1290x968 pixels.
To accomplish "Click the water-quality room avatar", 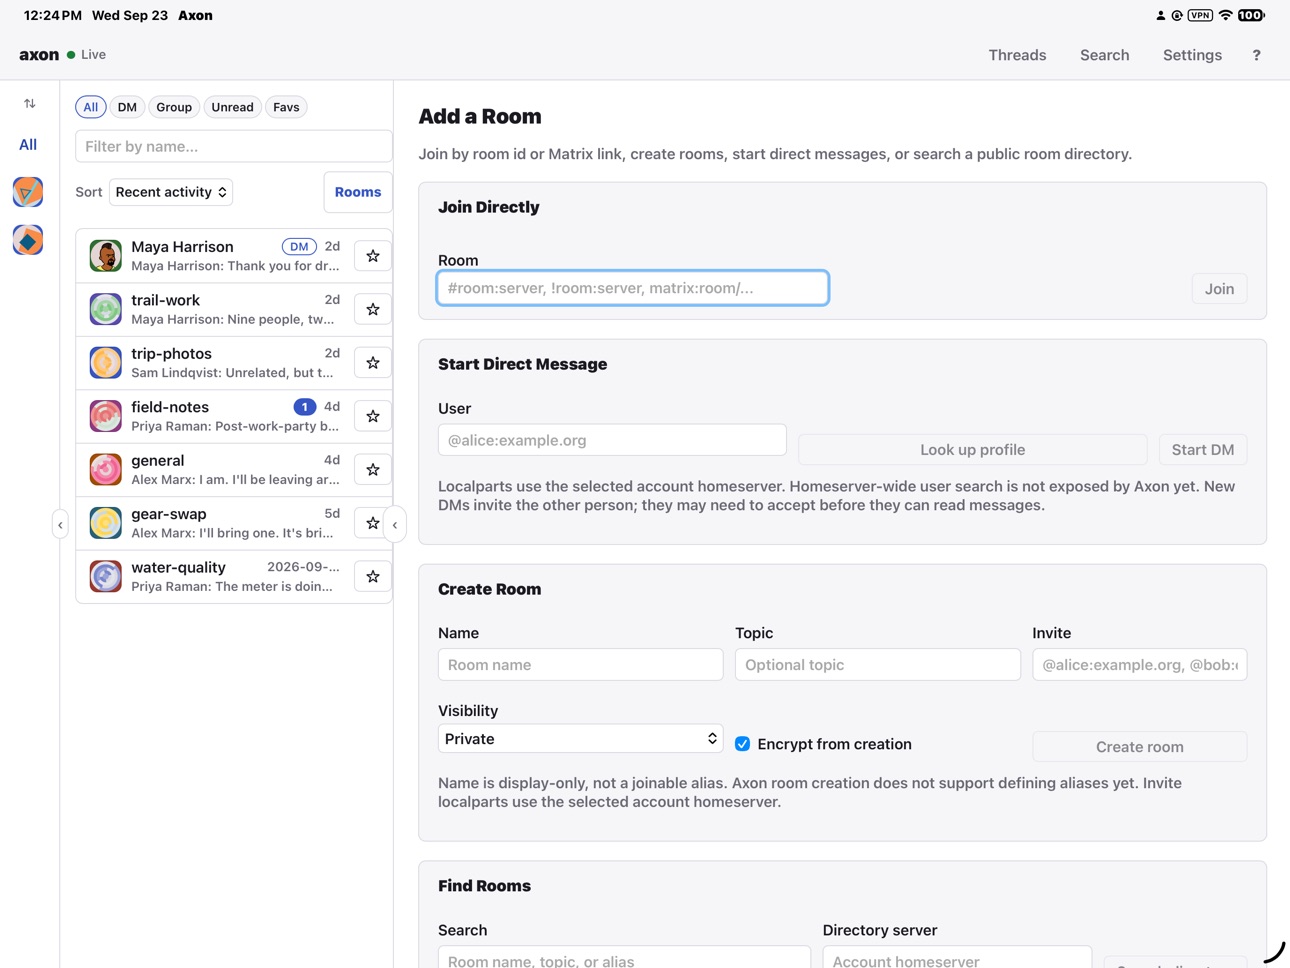I will [x=106, y=576].
